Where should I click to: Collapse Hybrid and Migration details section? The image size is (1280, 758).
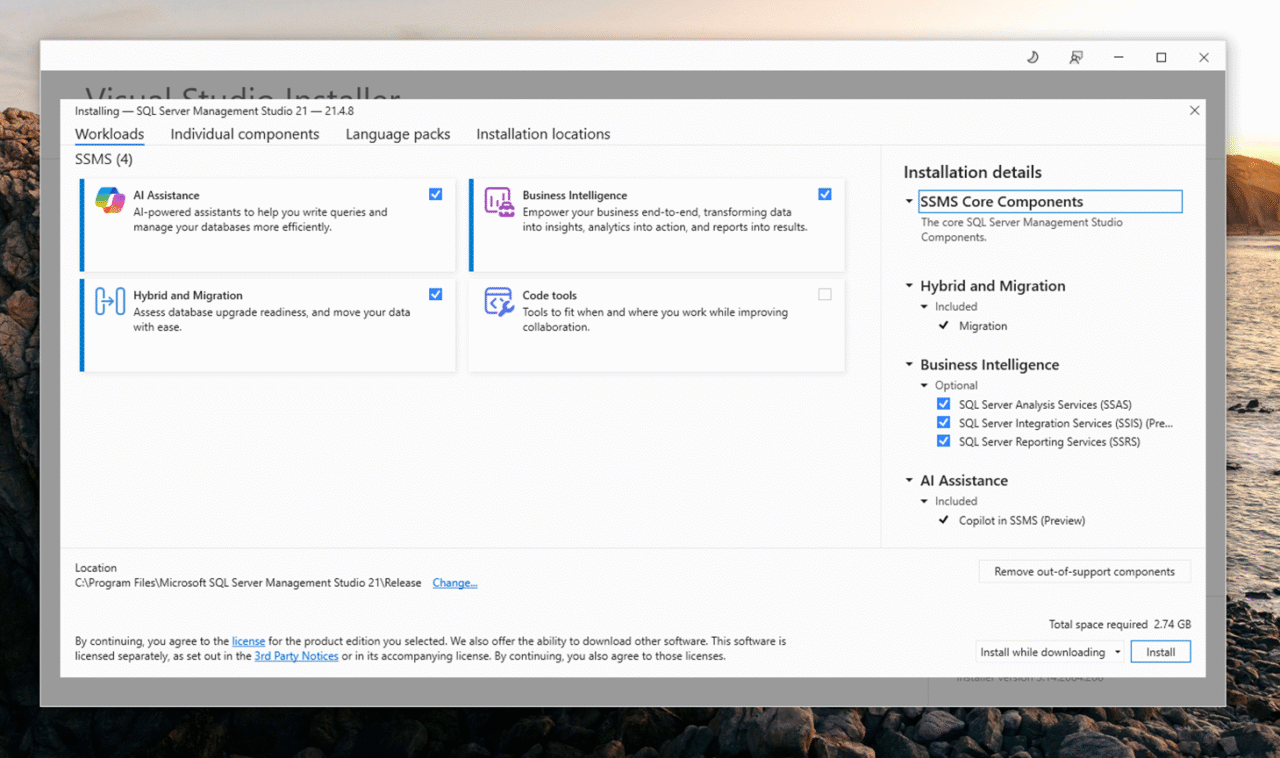point(909,286)
